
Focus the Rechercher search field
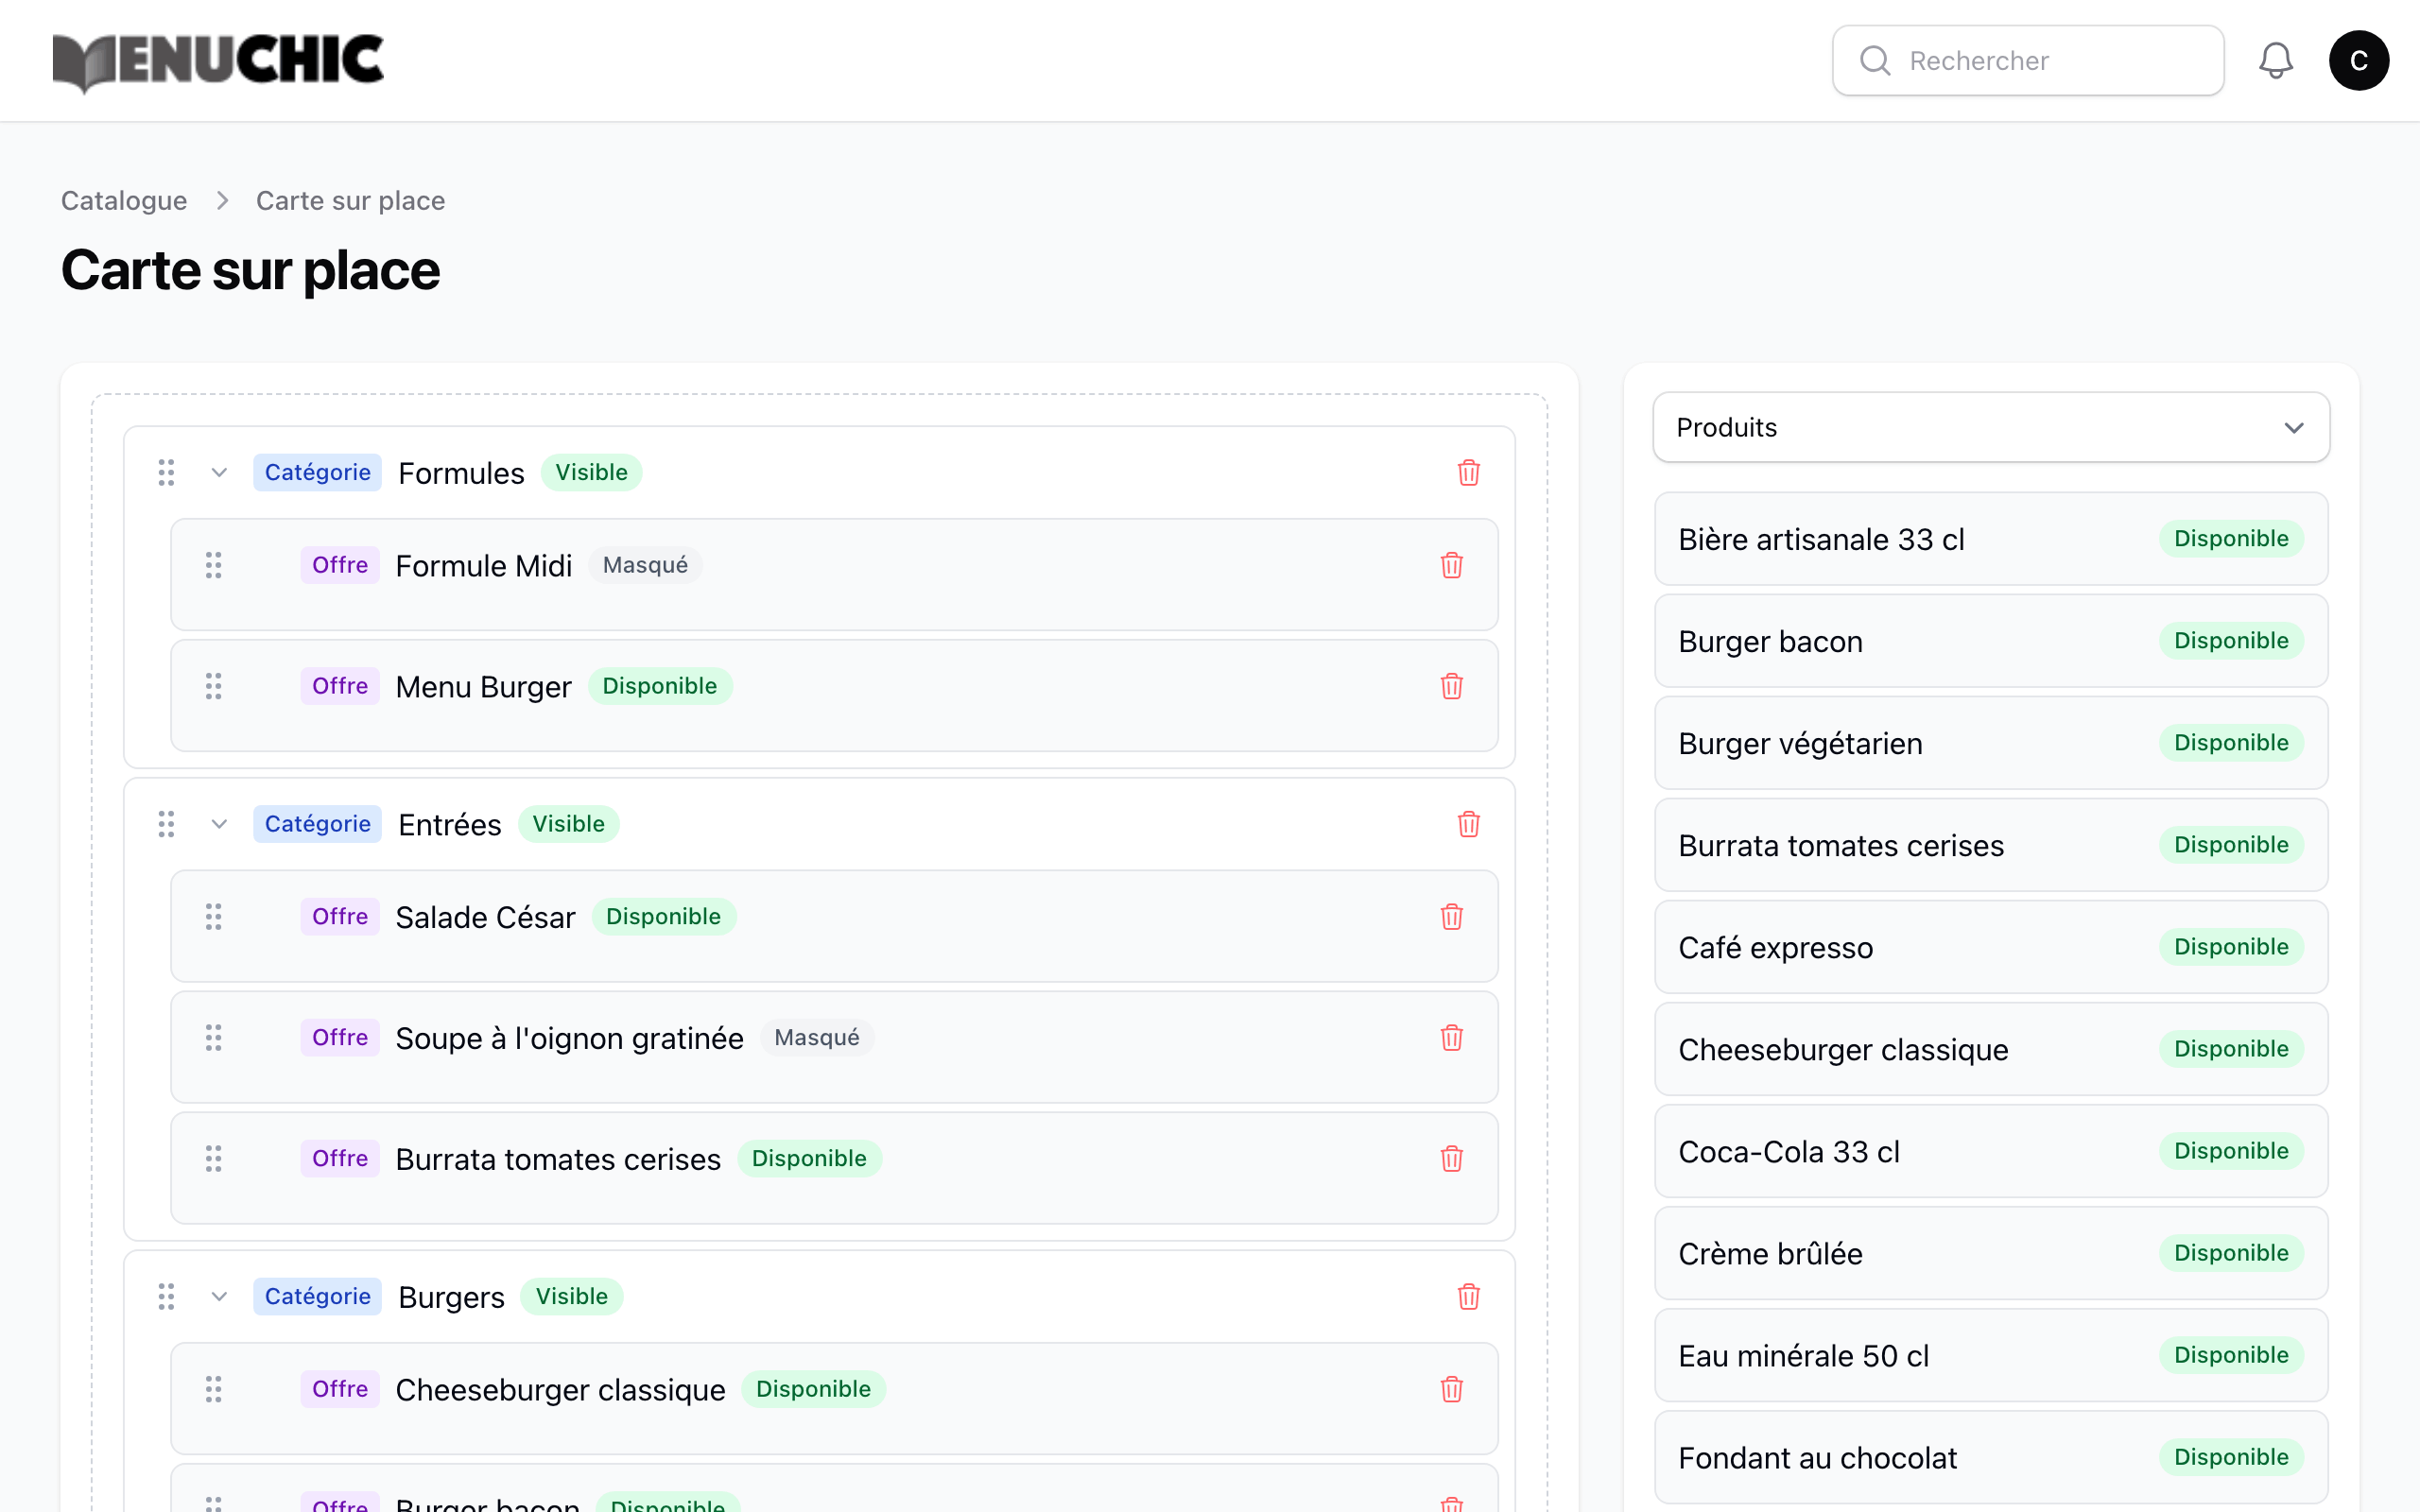2027,60
